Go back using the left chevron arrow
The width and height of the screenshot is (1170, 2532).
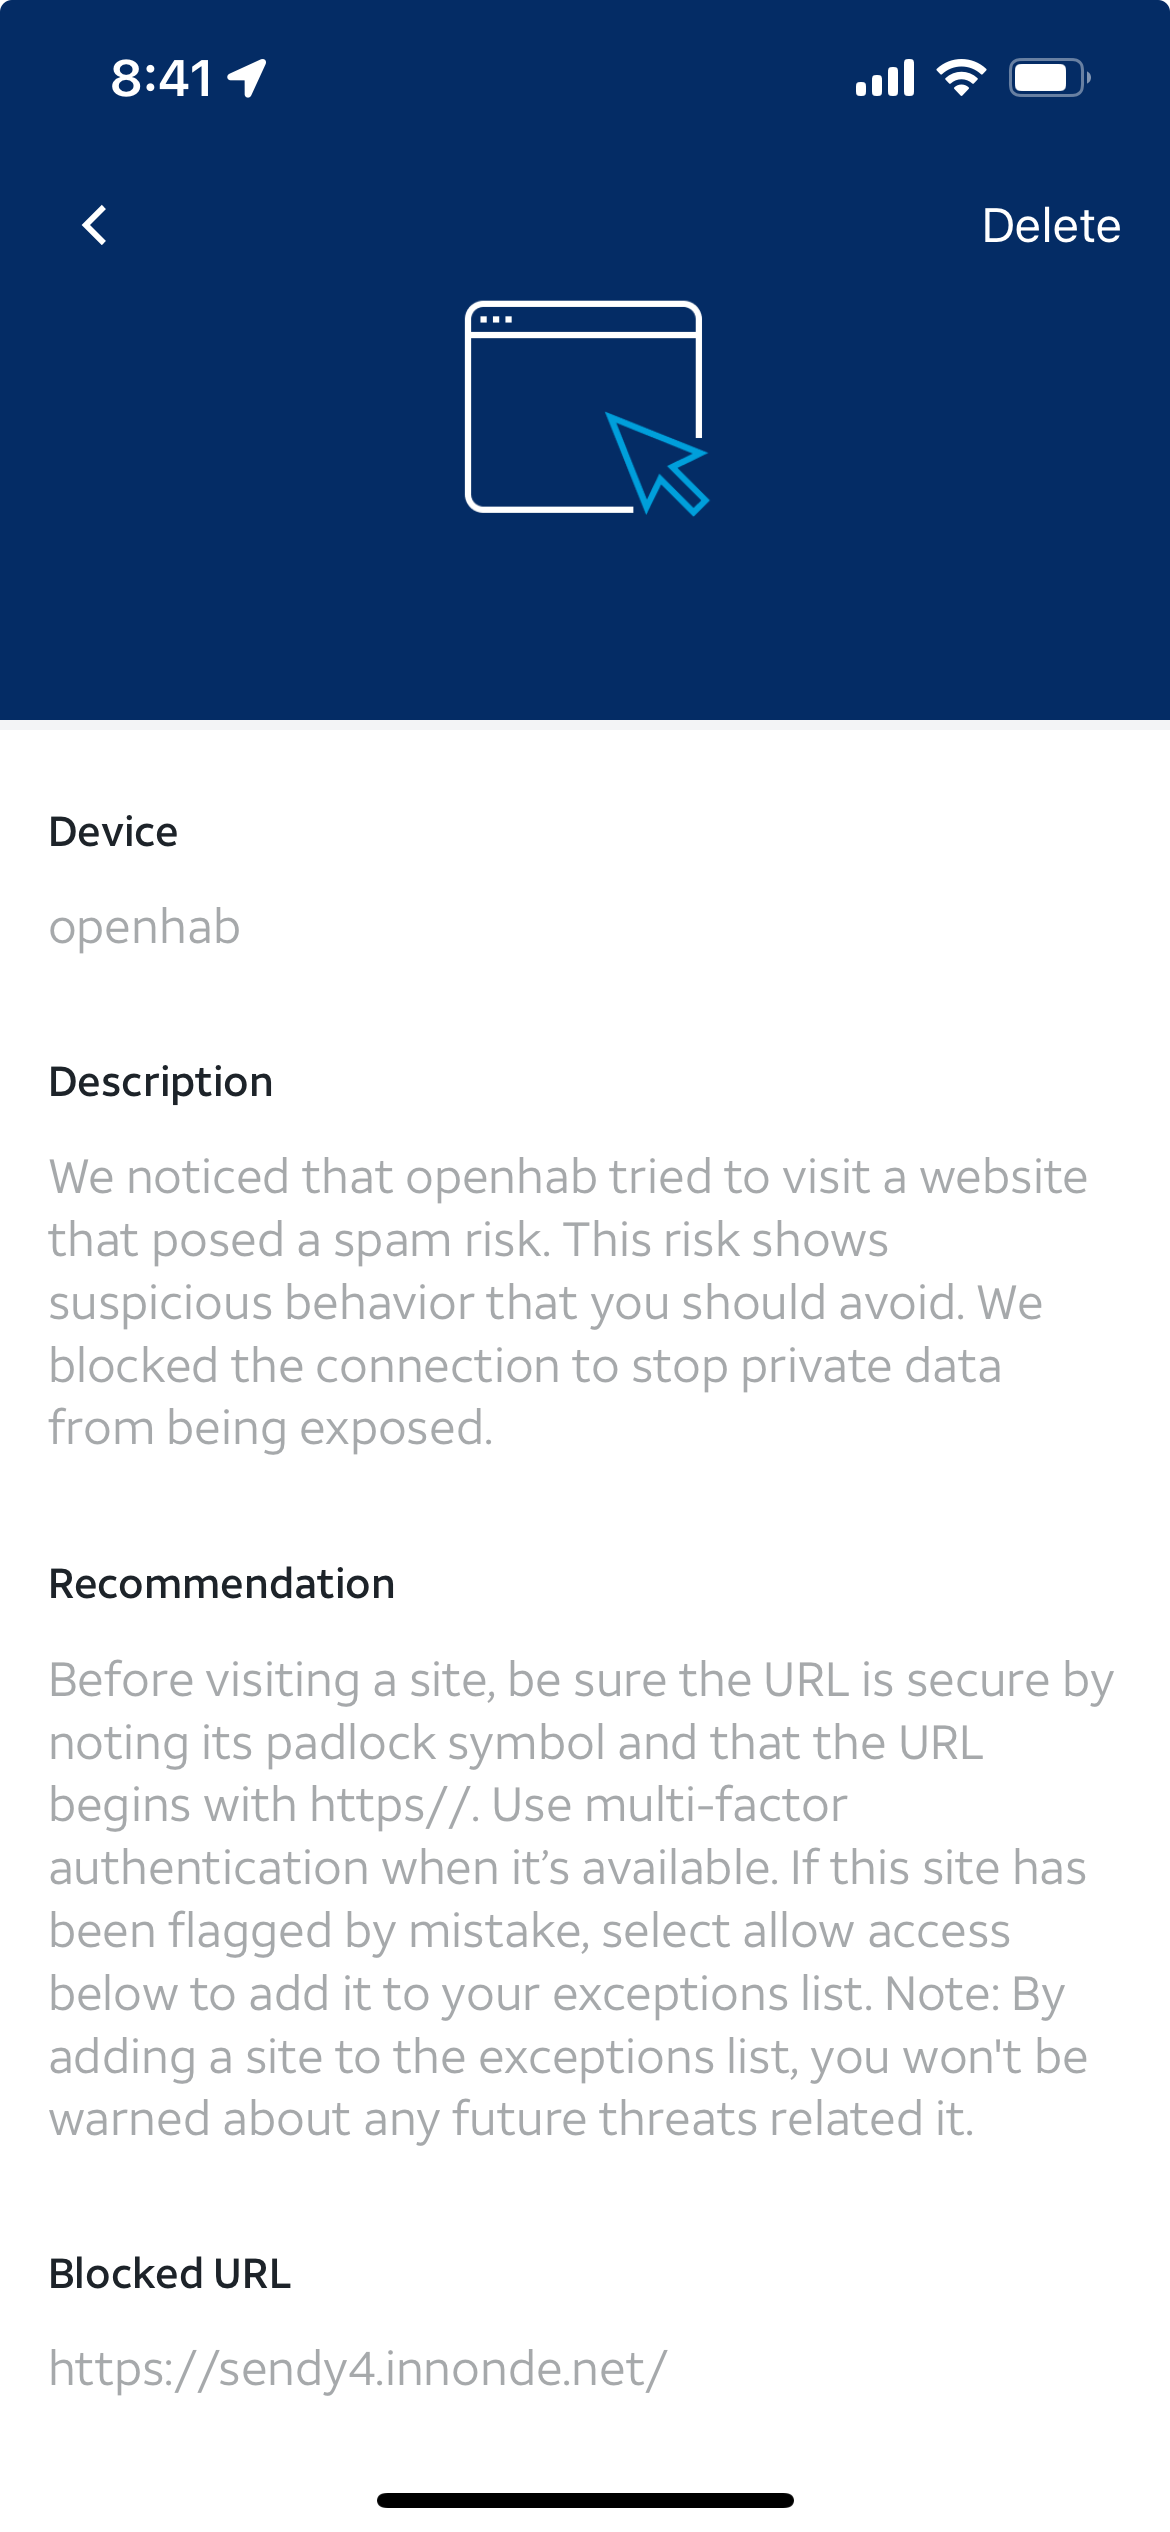[95, 225]
